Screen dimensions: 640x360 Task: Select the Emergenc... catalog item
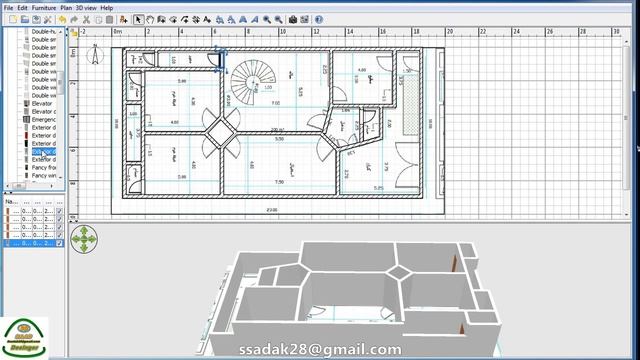click(x=44, y=120)
